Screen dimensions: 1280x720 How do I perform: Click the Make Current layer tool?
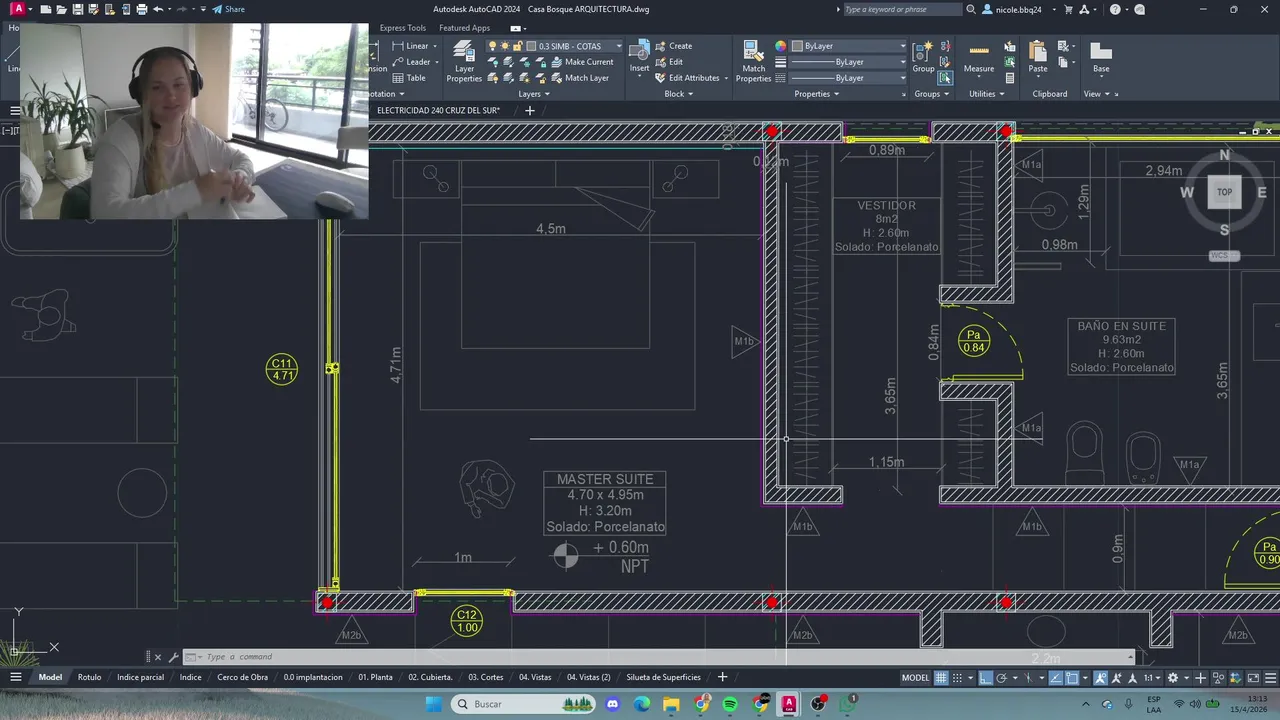pyautogui.click(x=581, y=62)
